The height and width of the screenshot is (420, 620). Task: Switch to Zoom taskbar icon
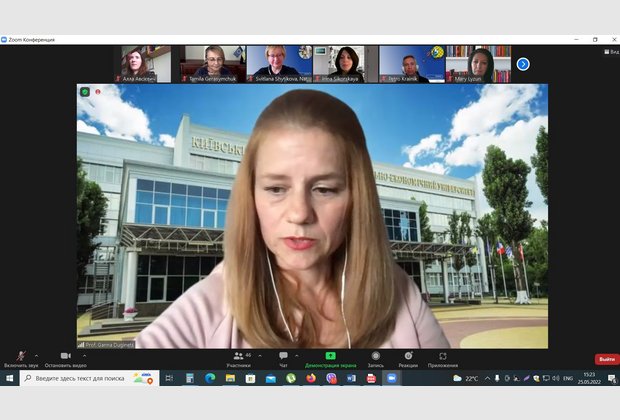(x=391, y=378)
